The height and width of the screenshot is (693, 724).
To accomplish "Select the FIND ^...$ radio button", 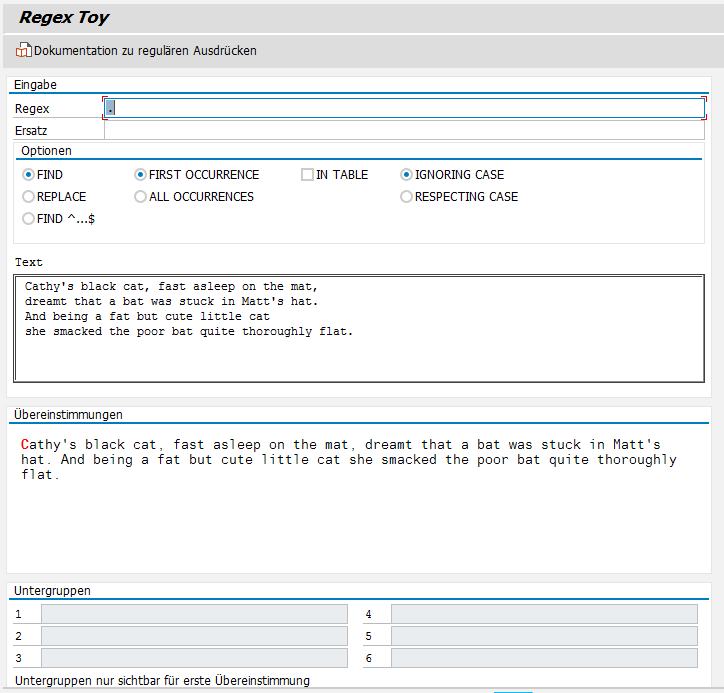I will (29, 218).
